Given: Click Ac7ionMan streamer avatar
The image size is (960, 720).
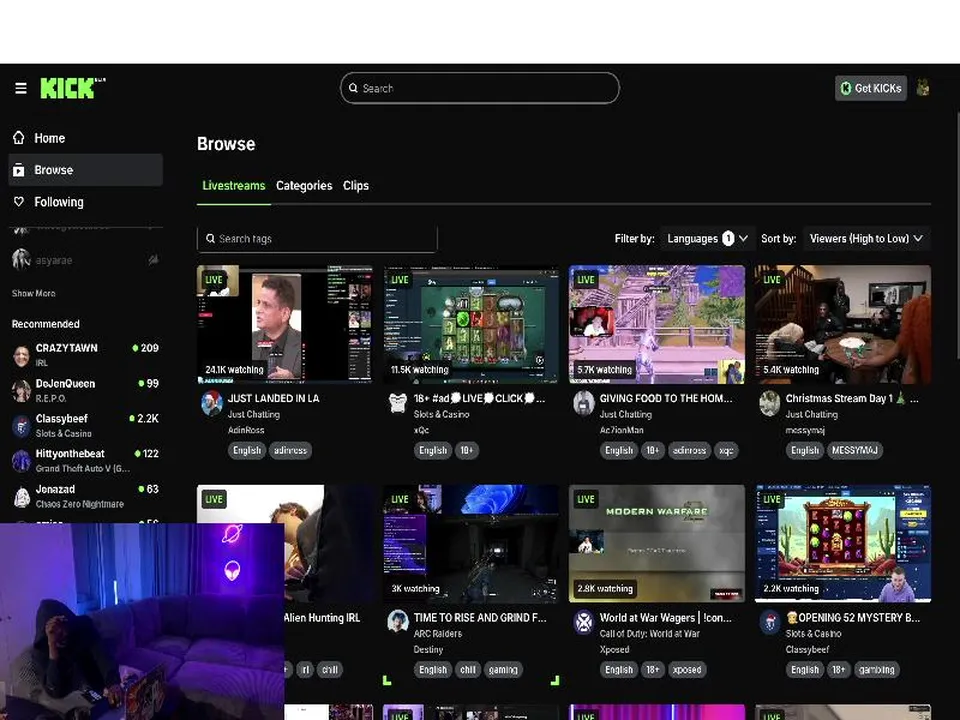Looking at the screenshot, I should (584, 403).
